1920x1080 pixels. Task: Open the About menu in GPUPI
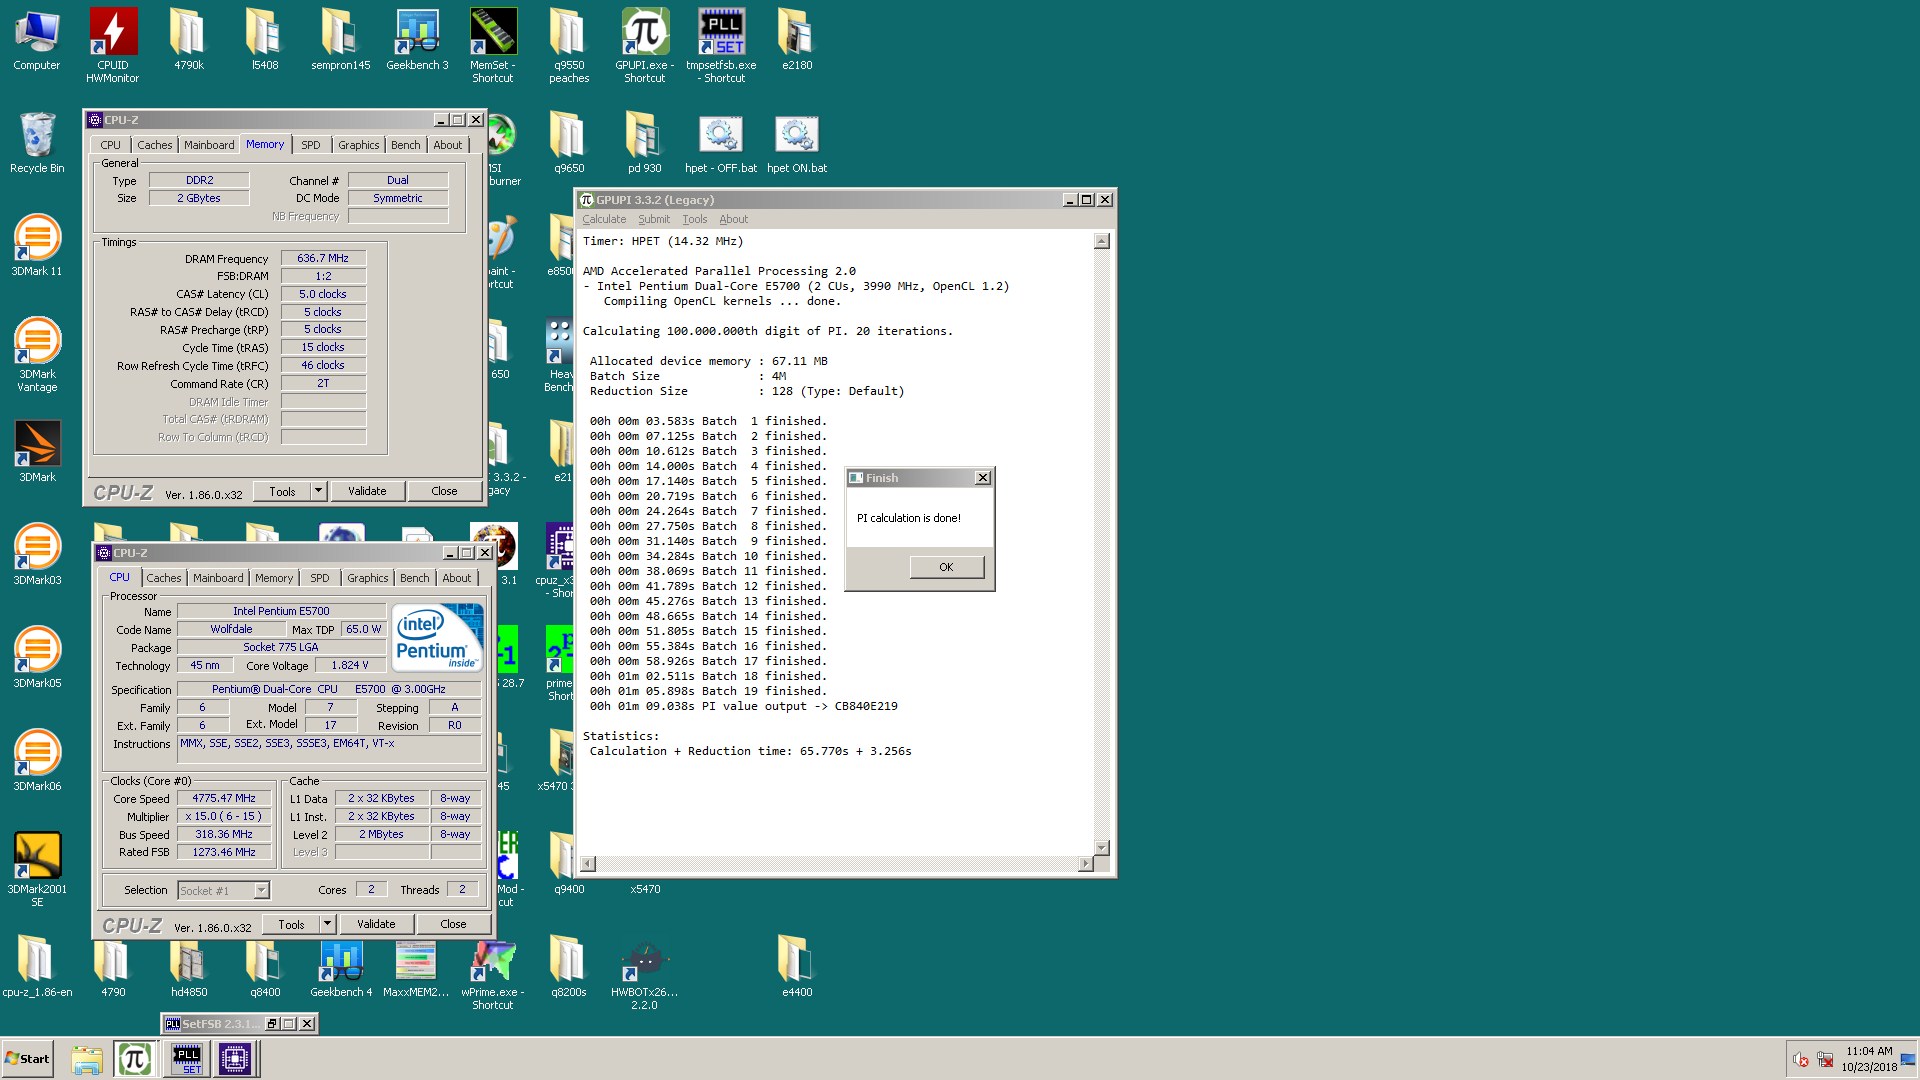click(x=733, y=219)
